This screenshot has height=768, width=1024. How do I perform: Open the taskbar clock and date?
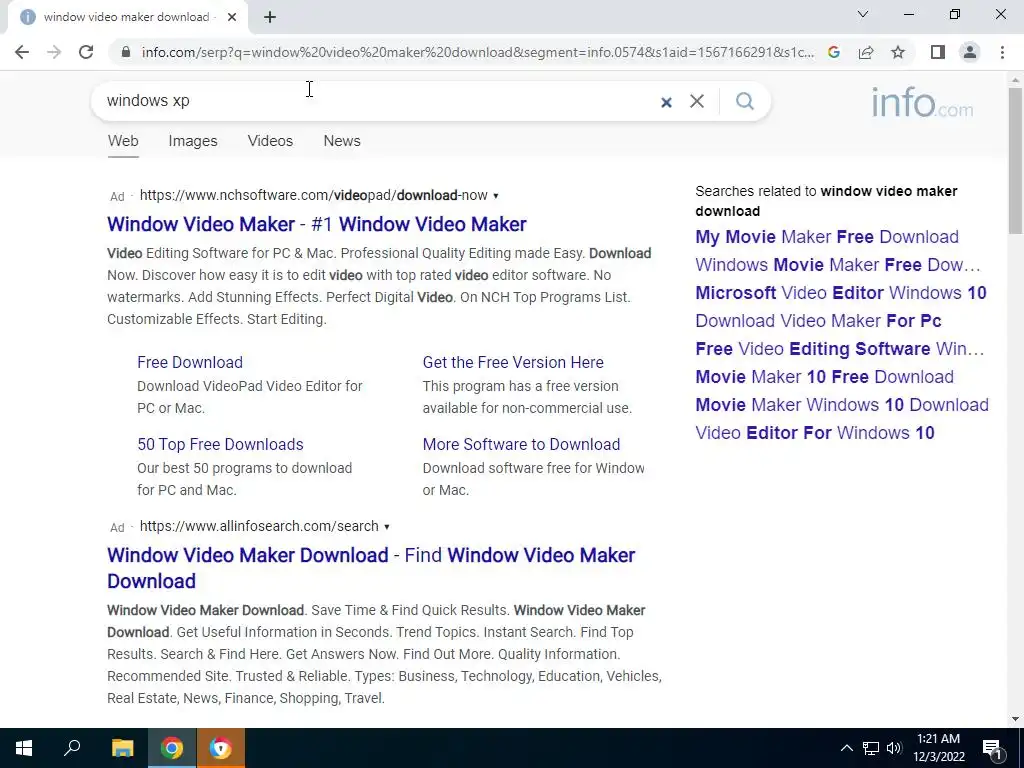click(x=938, y=748)
